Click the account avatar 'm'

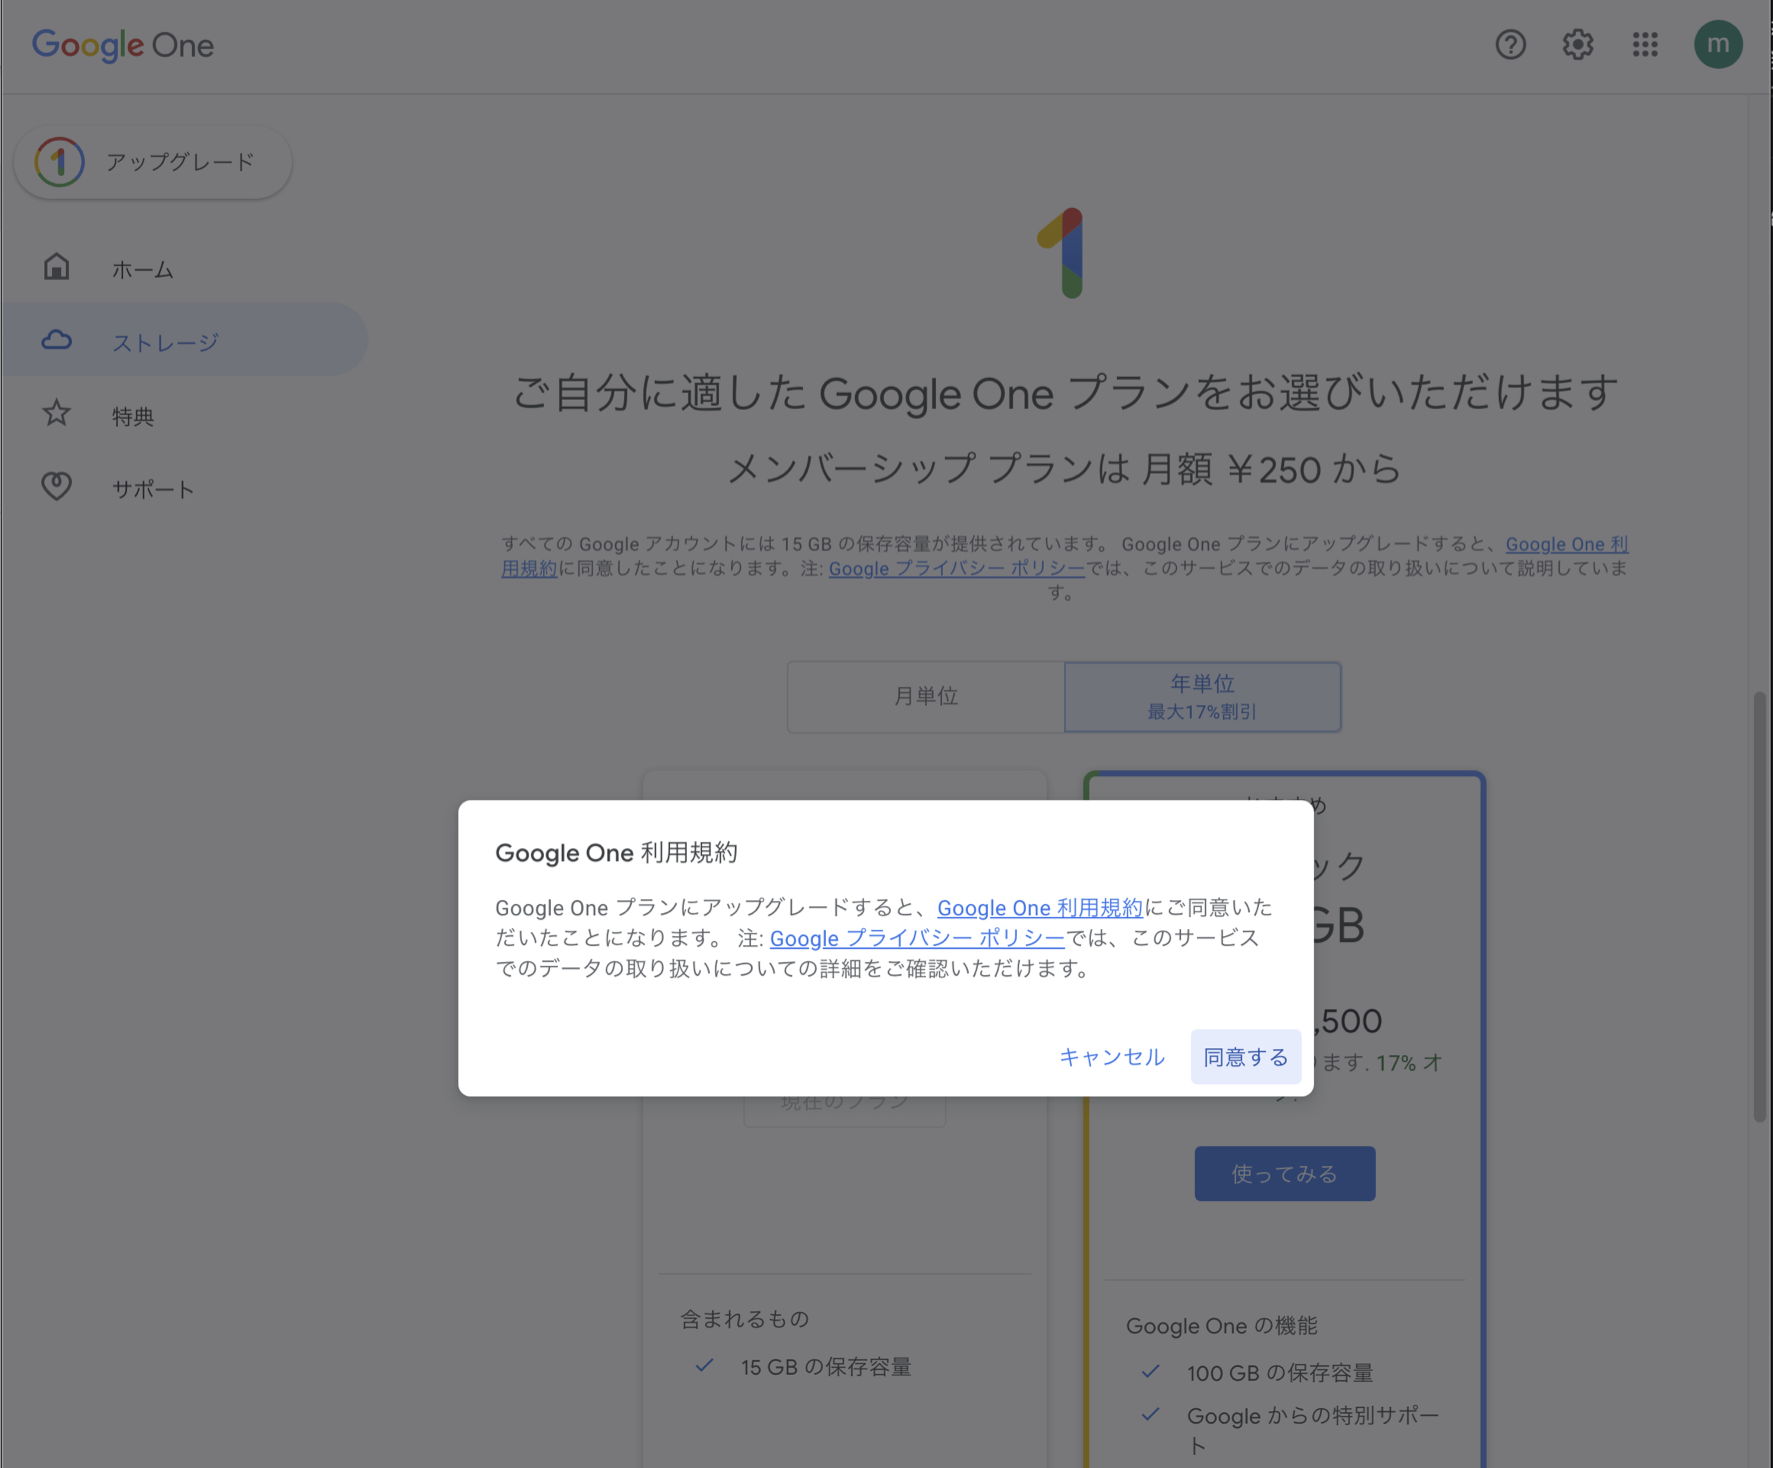click(x=1717, y=45)
